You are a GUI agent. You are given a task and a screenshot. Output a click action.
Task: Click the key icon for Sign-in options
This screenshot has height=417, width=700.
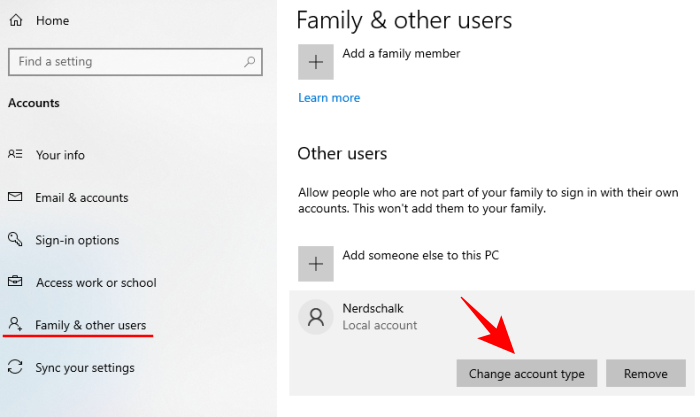click(15, 240)
